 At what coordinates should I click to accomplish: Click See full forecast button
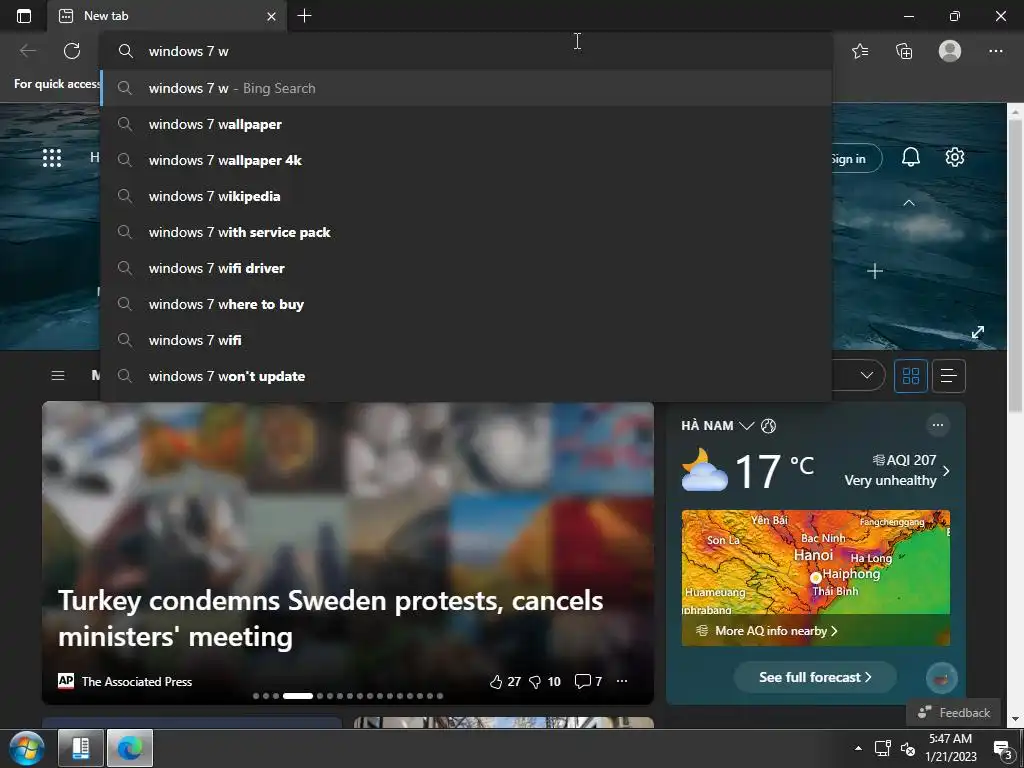[x=815, y=677]
